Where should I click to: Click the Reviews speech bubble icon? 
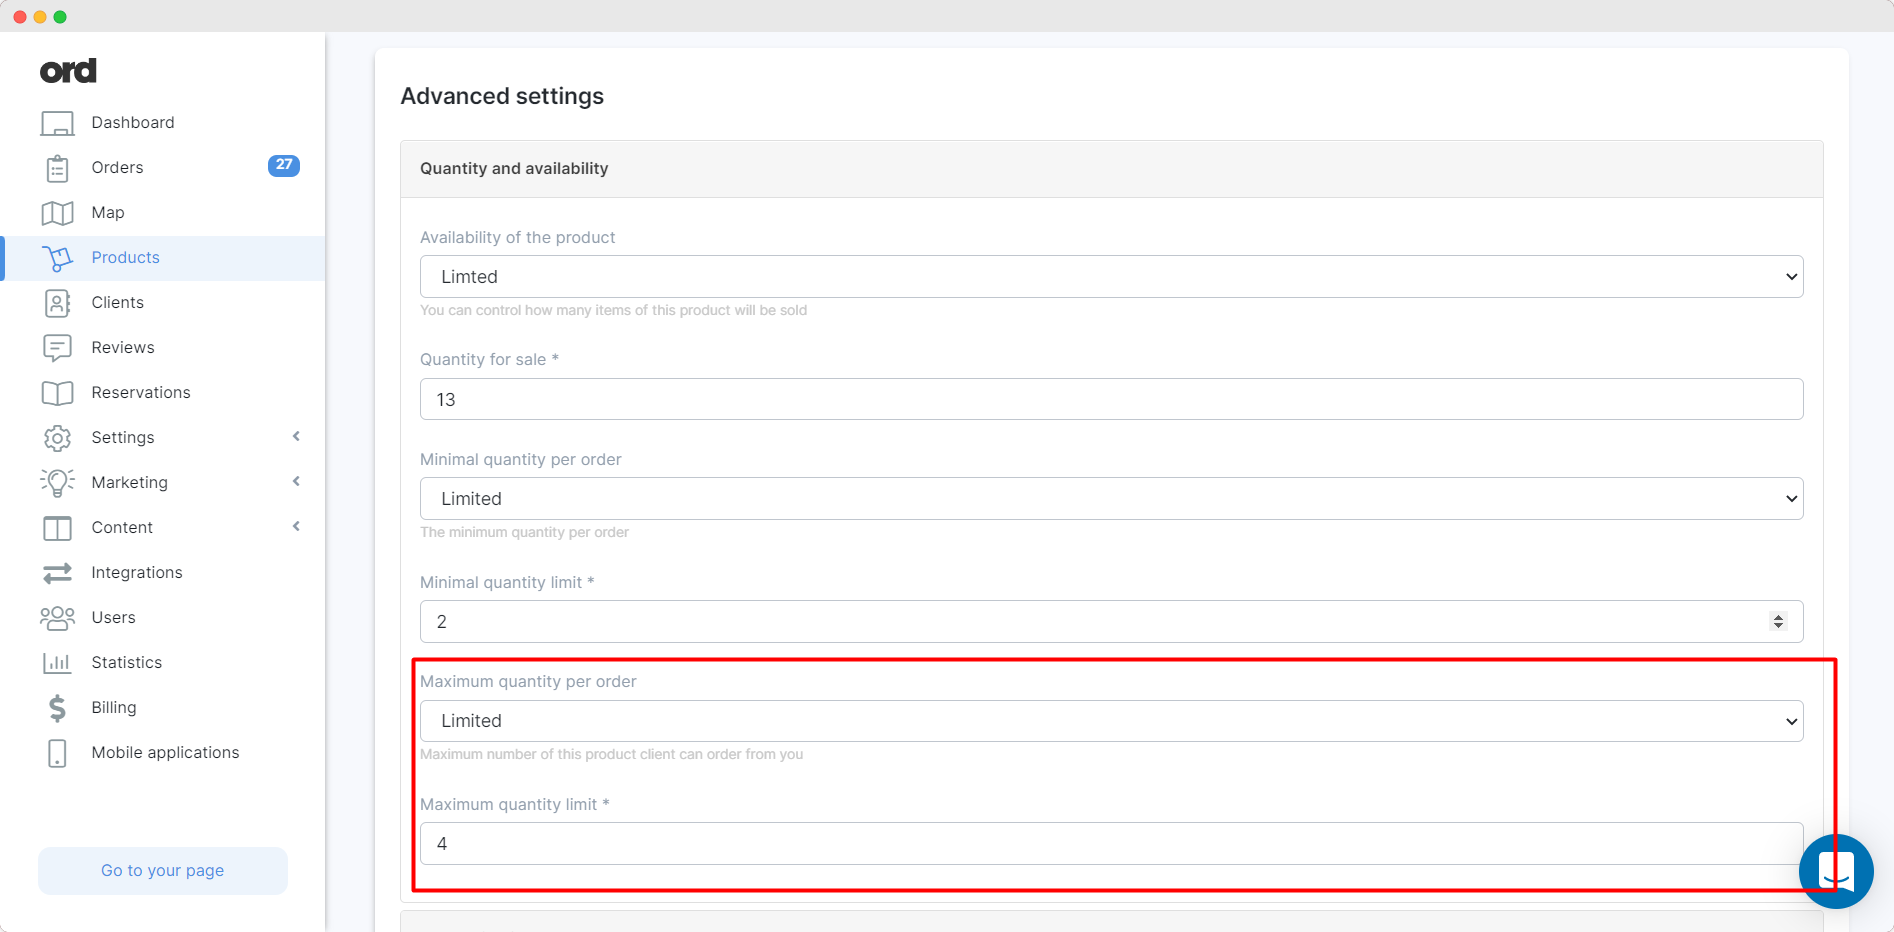57,348
